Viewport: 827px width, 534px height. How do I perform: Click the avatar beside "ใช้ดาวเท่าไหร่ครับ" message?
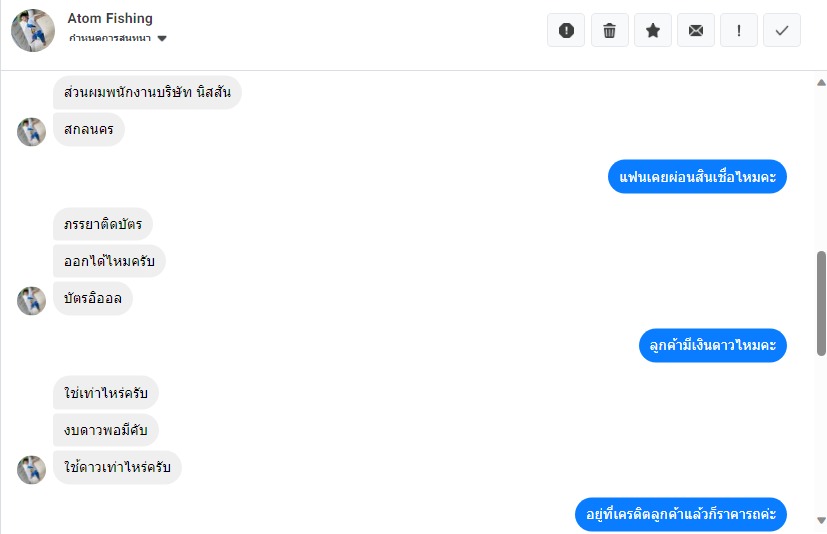(x=32, y=470)
